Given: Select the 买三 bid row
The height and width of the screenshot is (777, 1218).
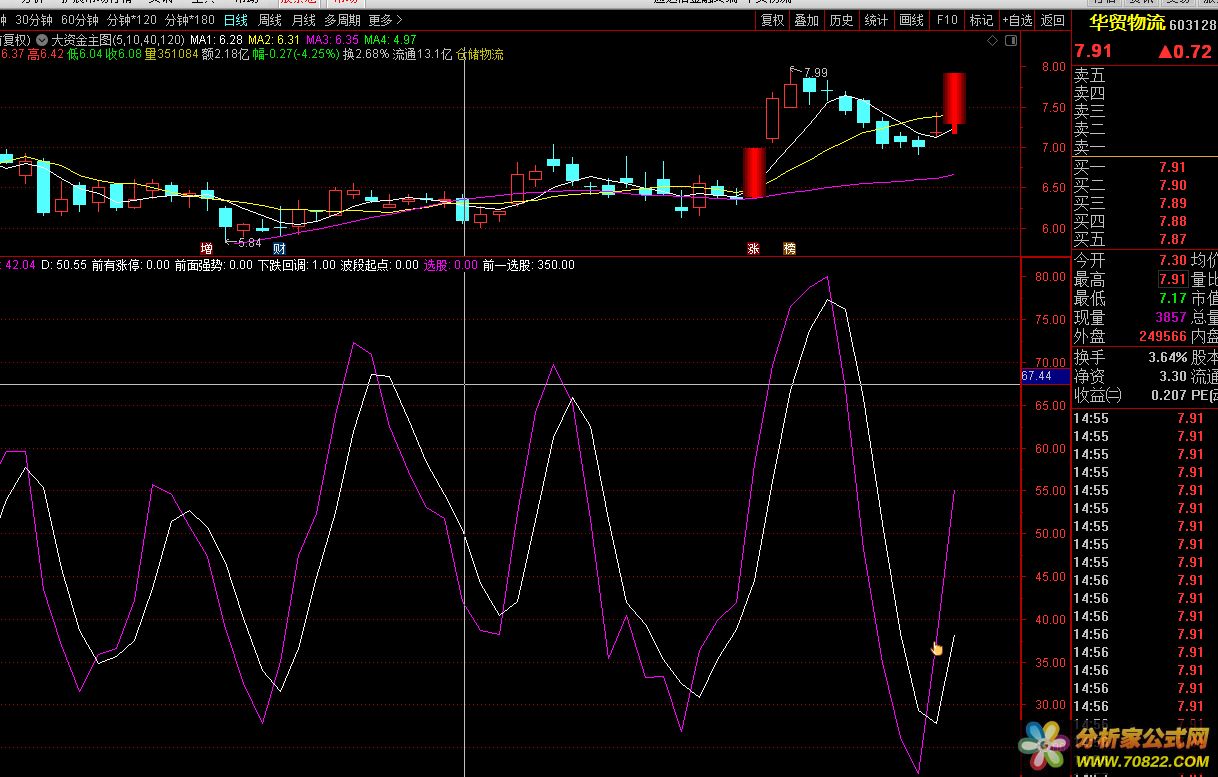Looking at the screenshot, I should click(x=1145, y=203).
